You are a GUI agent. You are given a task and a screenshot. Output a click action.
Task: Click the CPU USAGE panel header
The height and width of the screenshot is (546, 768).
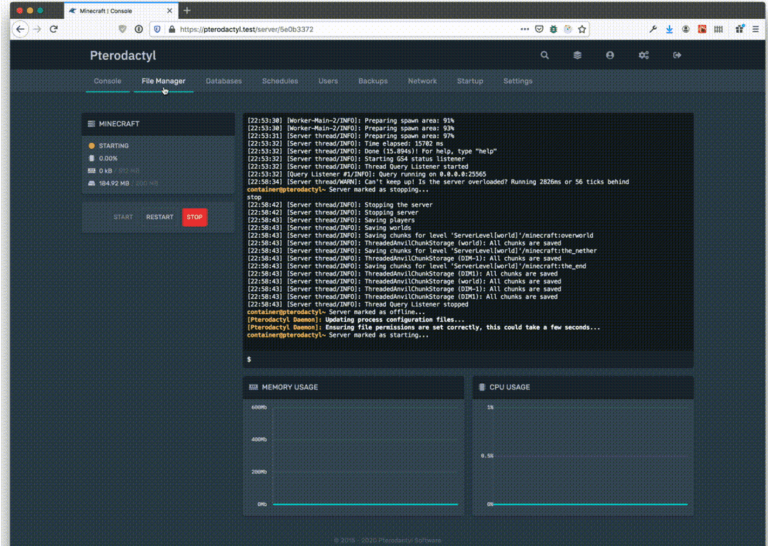point(583,387)
